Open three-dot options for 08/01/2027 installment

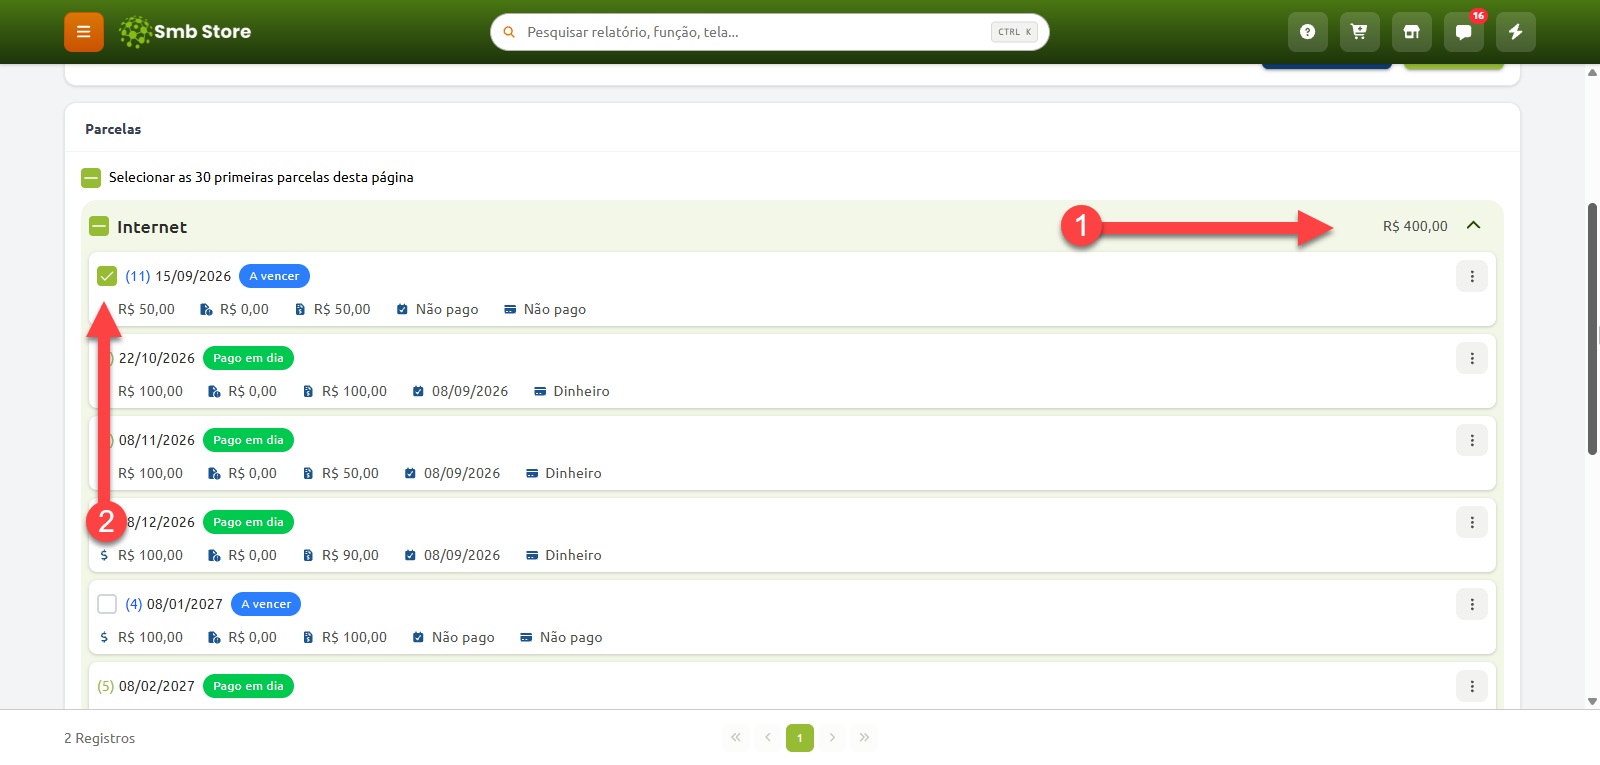(1472, 604)
